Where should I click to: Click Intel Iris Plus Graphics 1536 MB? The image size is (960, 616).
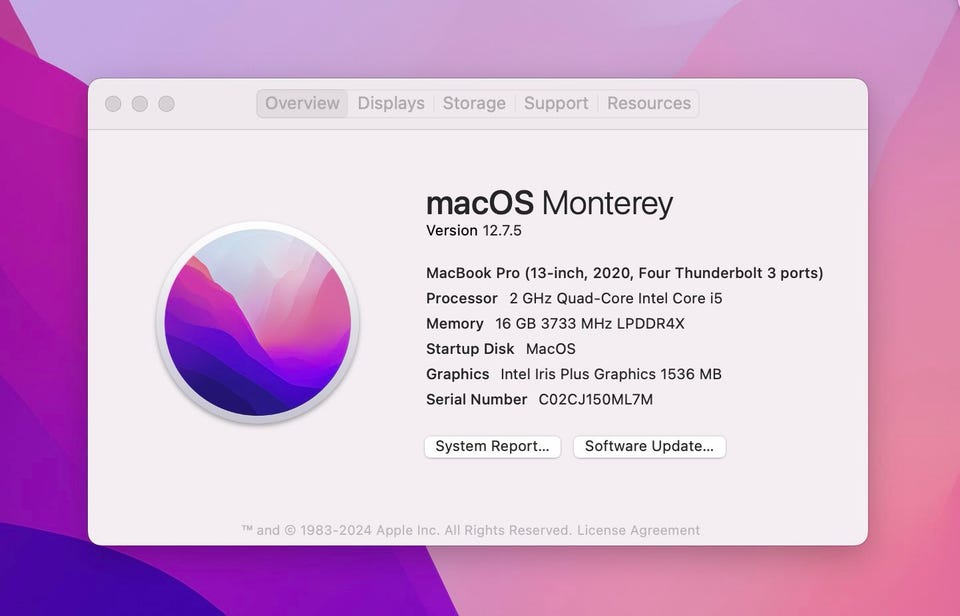click(x=611, y=374)
